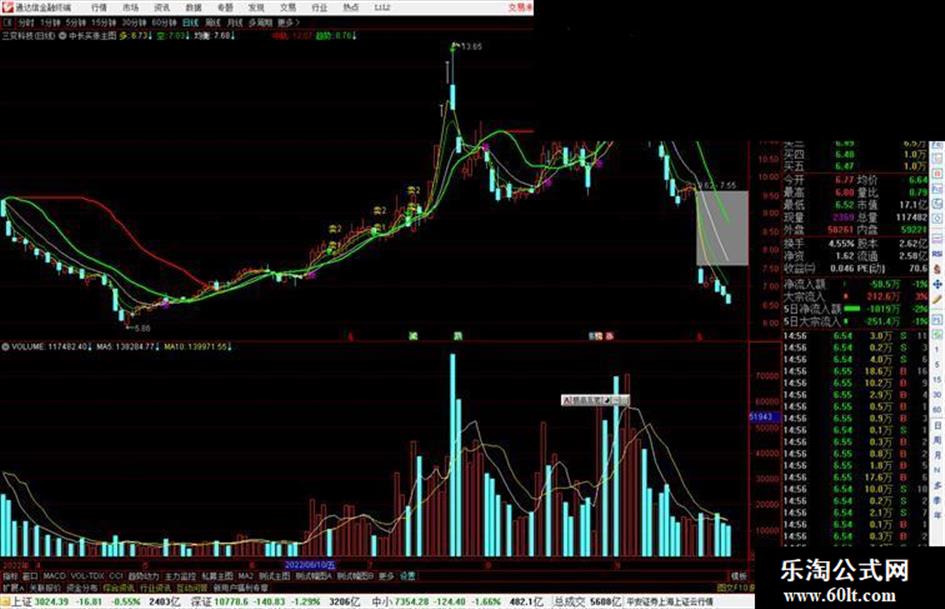The width and height of the screenshot is (945, 609).
Task: Select 日 period in right sidebar
Action: coord(937,426)
